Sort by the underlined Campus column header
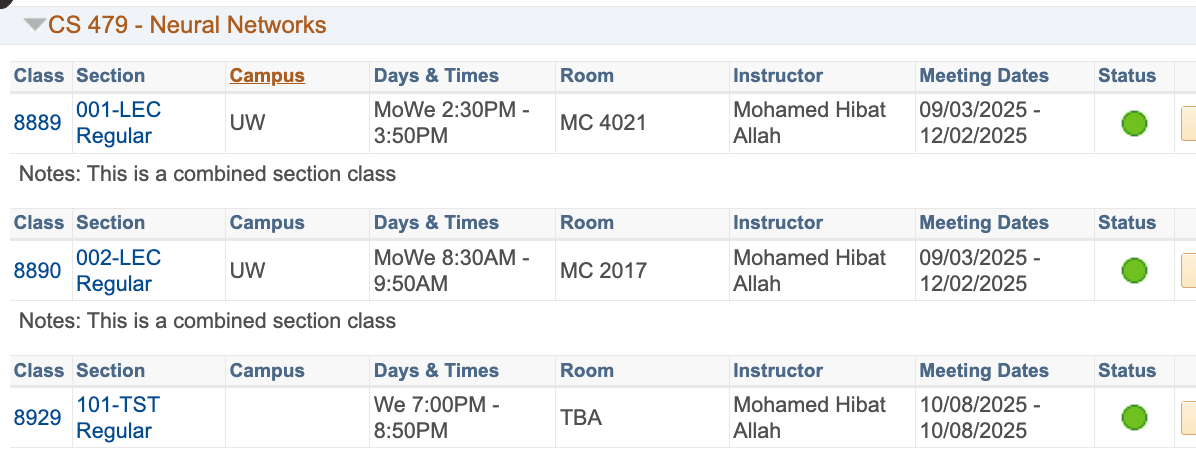The width and height of the screenshot is (1196, 458). 267,76
